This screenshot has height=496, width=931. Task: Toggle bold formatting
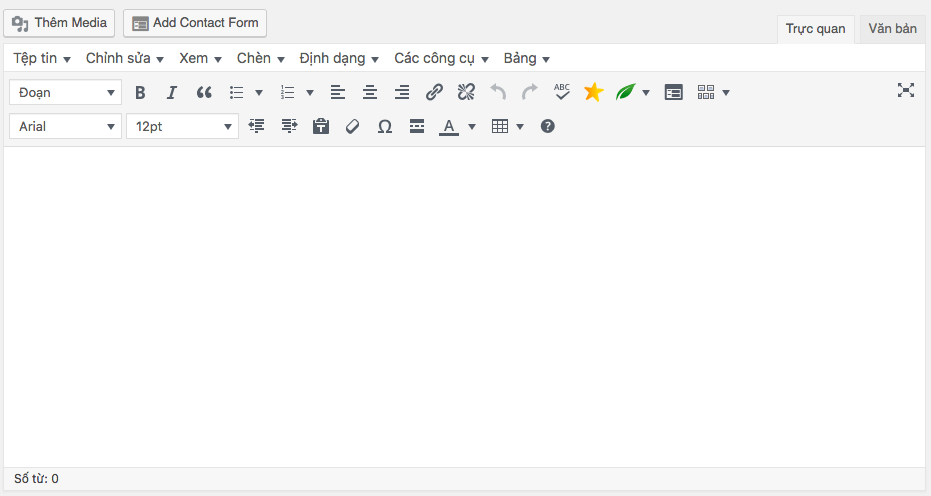click(x=140, y=93)
